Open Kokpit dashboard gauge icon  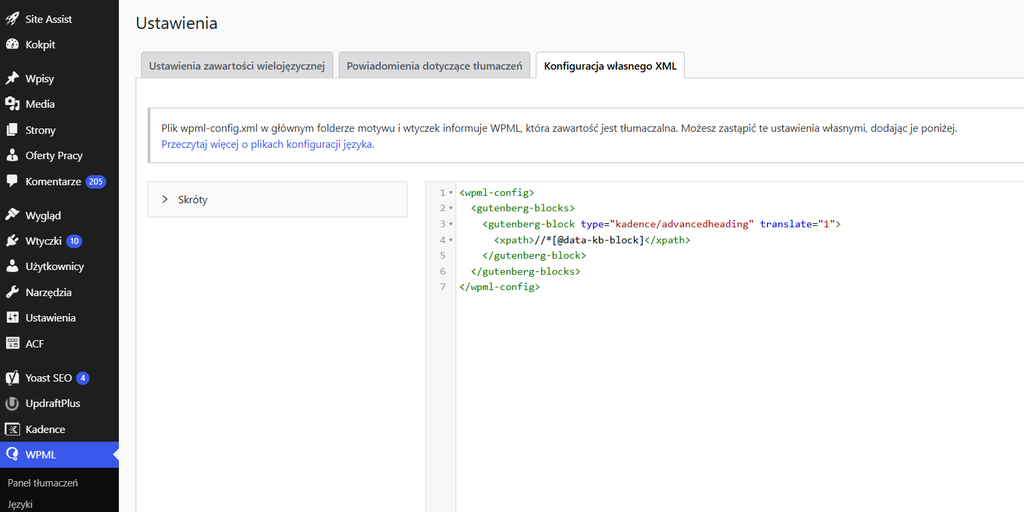pyautogui.click(x=12, y=44)
